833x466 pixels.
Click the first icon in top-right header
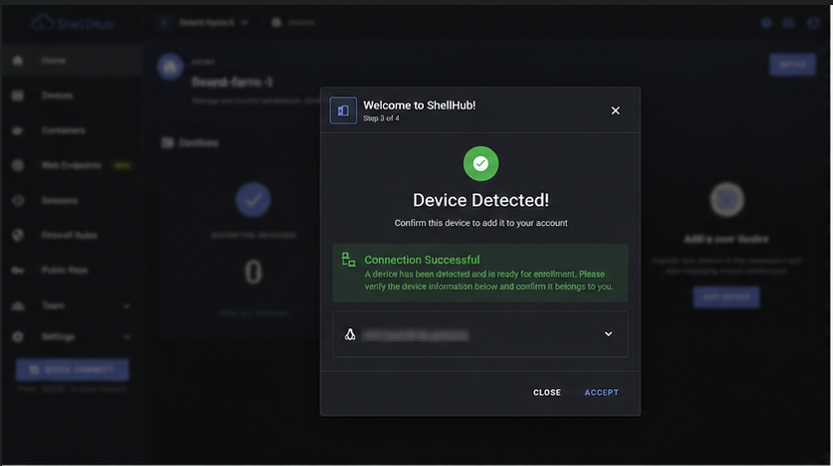(x=766, y=23)
